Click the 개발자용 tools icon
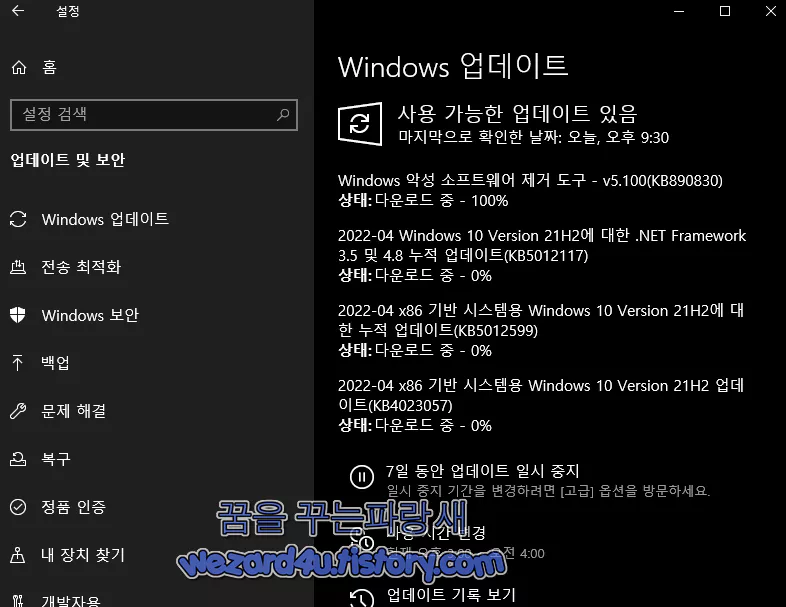The image size is (786, 607). click(18, 600)
